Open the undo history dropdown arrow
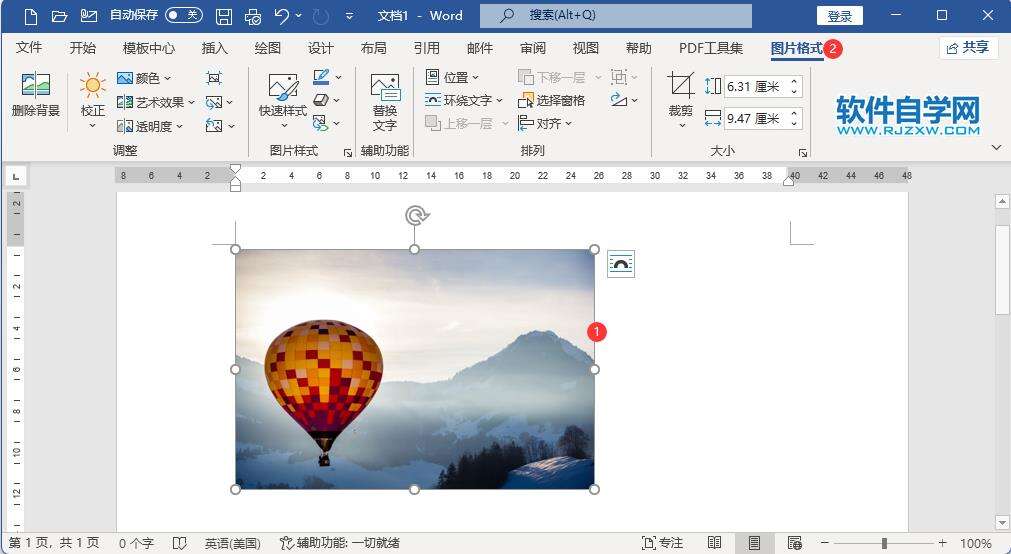This screenshot has width=1011, height=554. pyautogui.click(x=299, y=15)
